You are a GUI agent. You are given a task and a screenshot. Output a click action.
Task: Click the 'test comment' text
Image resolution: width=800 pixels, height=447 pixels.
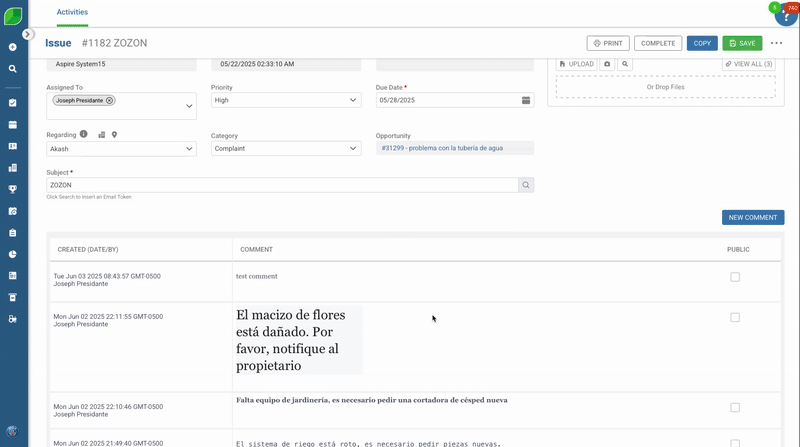(257, 276)
